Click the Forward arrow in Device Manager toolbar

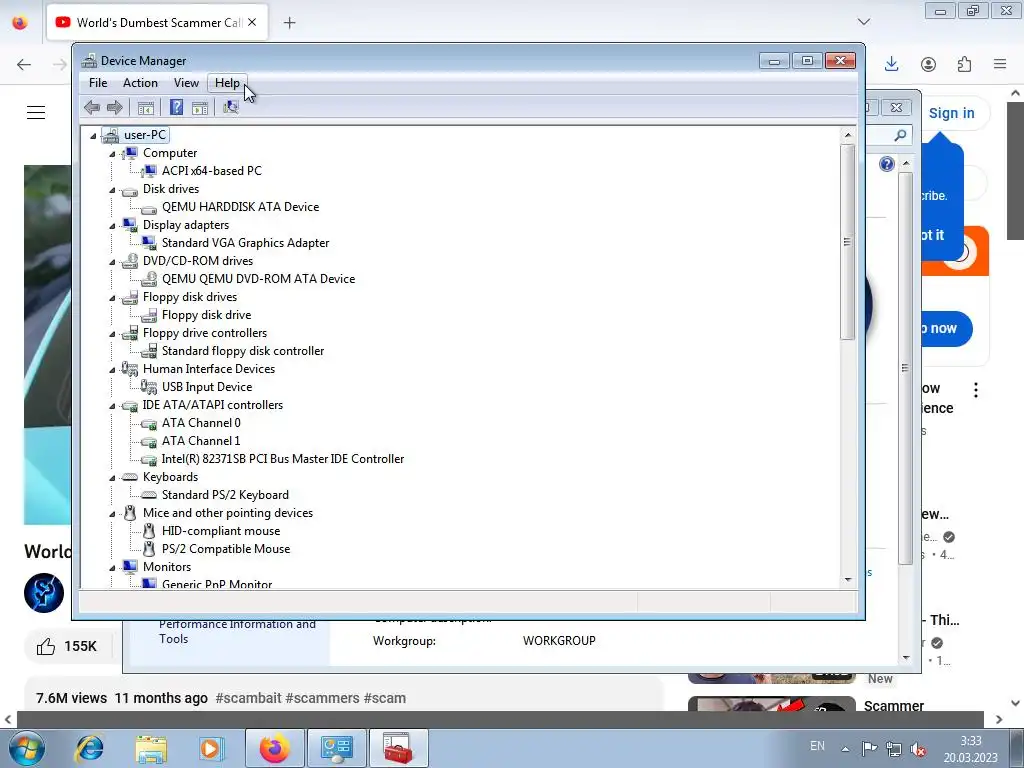point(115,108)
